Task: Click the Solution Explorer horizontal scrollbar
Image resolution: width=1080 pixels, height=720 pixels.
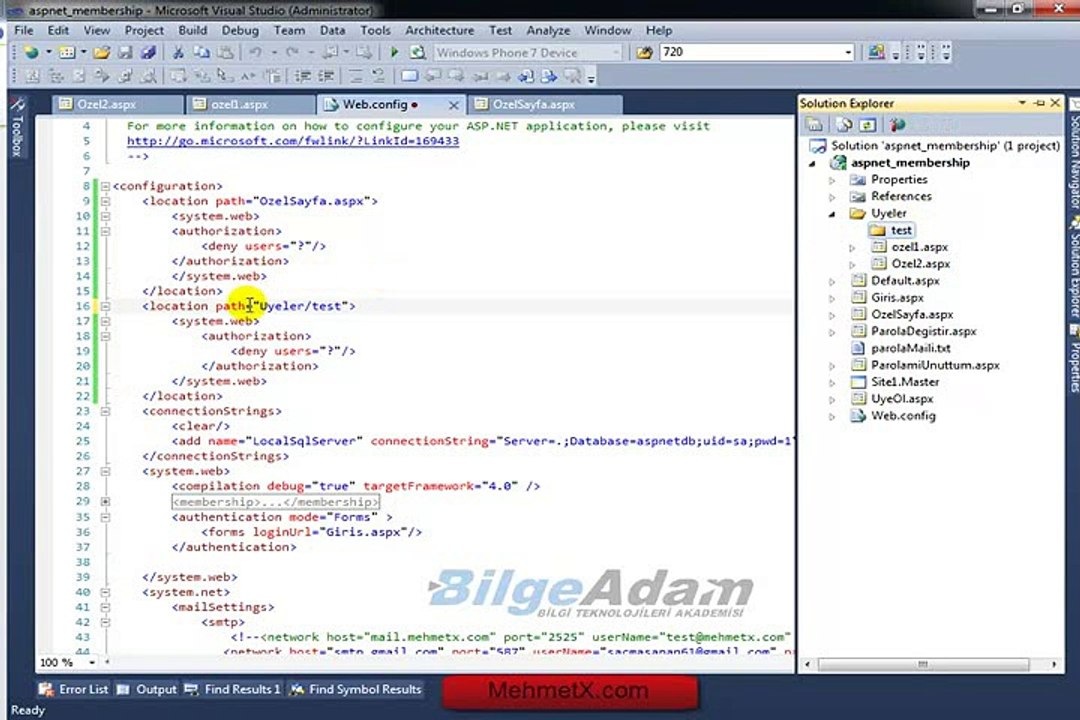Action: [923, 664]
